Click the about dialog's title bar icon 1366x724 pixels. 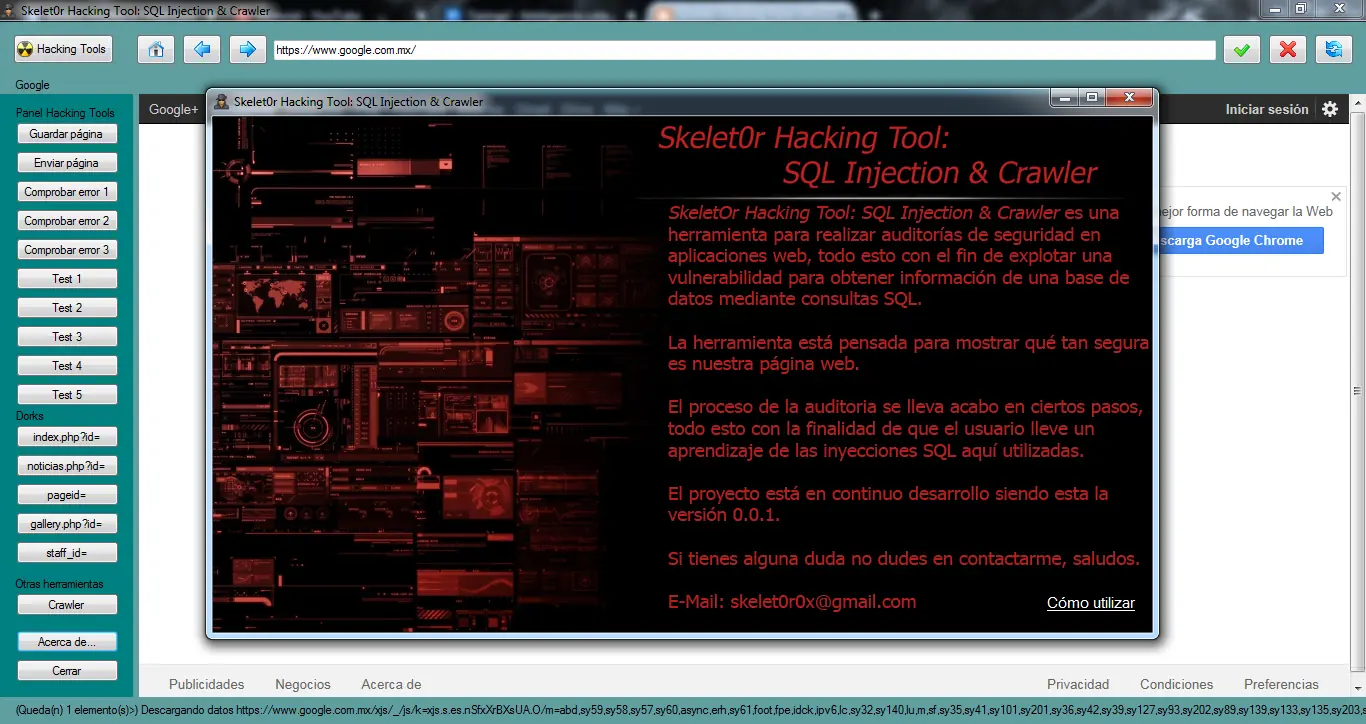pyautogui.click(x=222, y=101)
